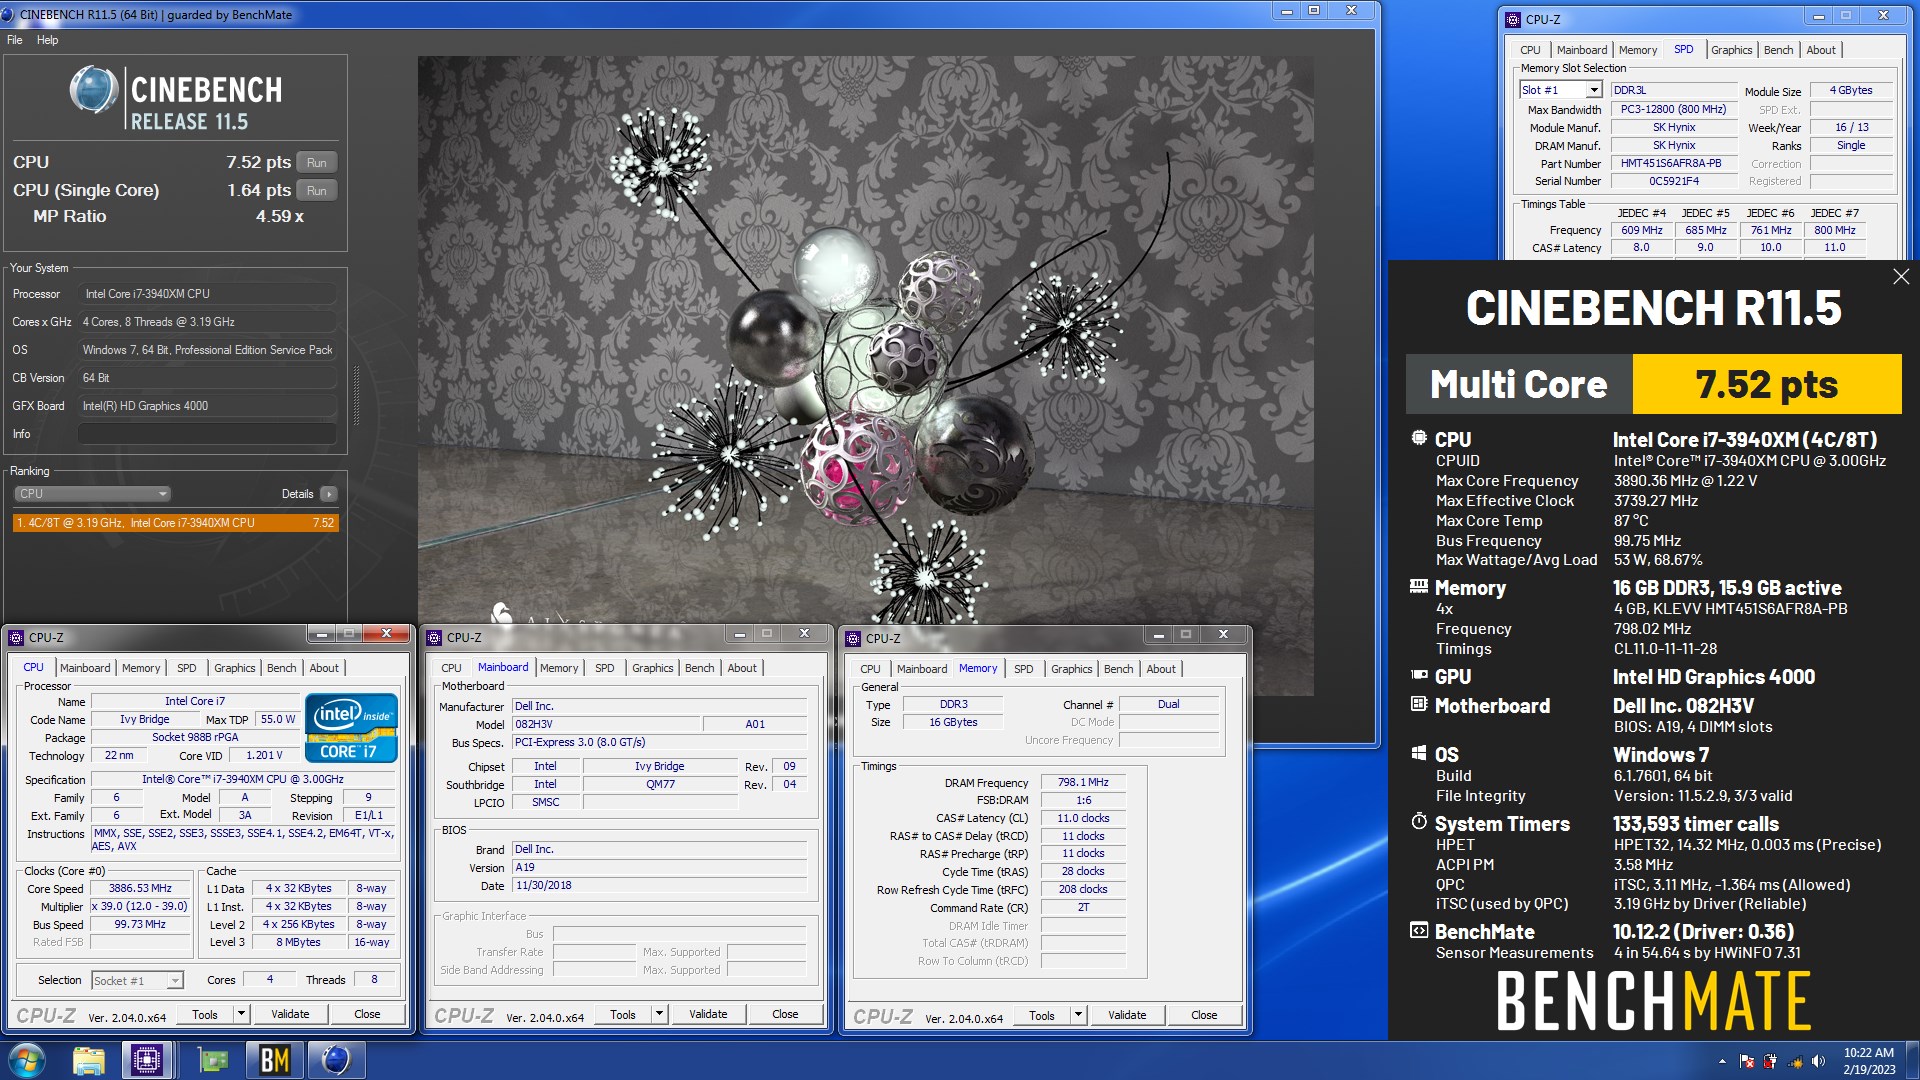This screenshot has height=1080, width=1920.
Task: Click Tools button in CPU-Z Mainboard window
Action: 623,1014
